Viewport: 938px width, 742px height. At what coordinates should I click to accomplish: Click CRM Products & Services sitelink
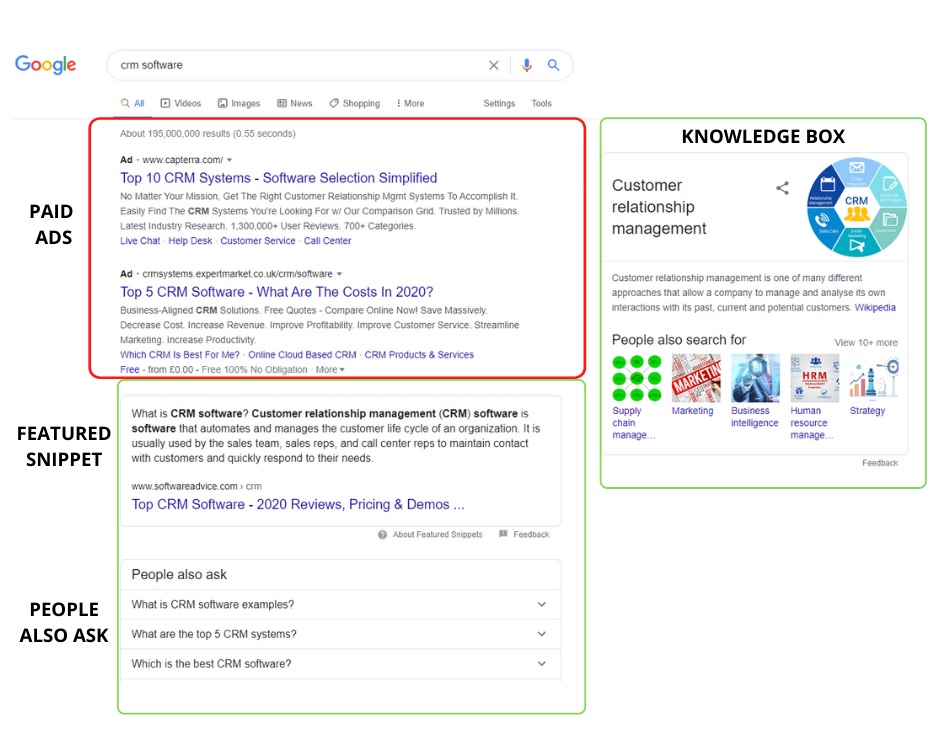[419, 355]
